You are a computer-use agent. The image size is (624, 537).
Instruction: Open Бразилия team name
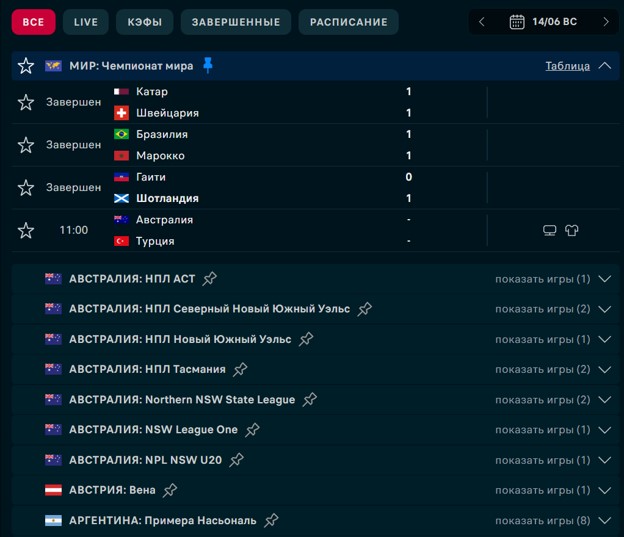point(162,134)
